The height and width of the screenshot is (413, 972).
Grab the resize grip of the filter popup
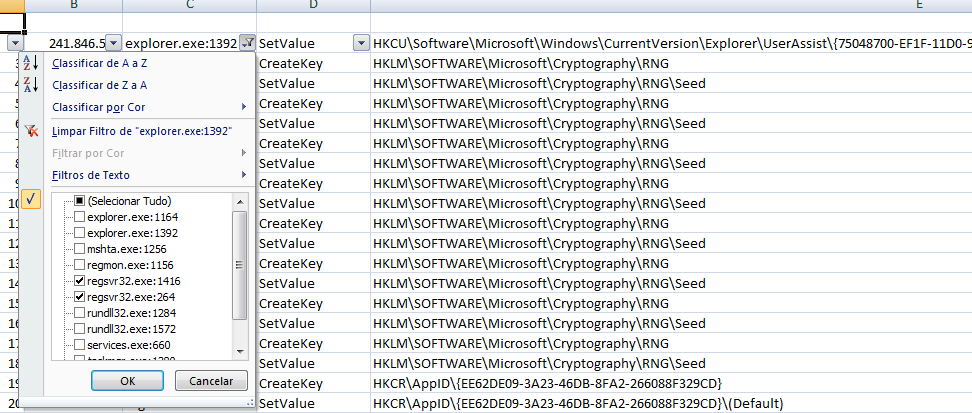[248, 401]
